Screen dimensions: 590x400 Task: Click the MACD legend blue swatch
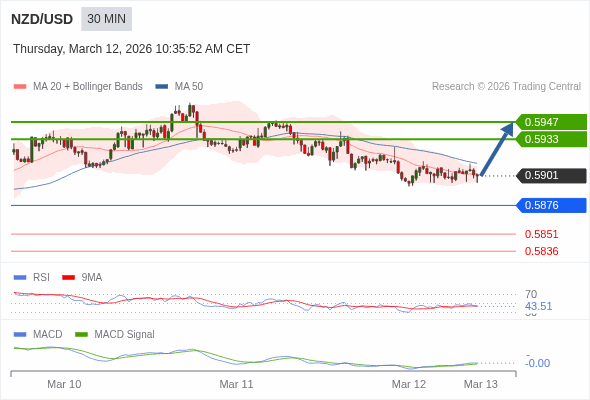[x=20, y=335]
